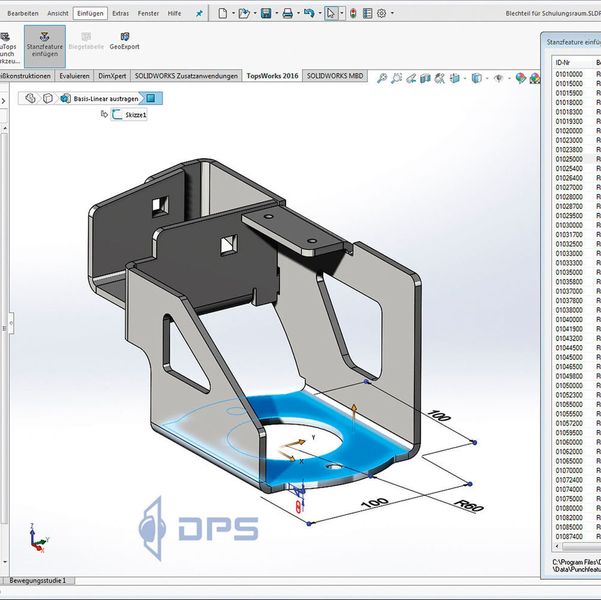Create a new document

[222, 13]
